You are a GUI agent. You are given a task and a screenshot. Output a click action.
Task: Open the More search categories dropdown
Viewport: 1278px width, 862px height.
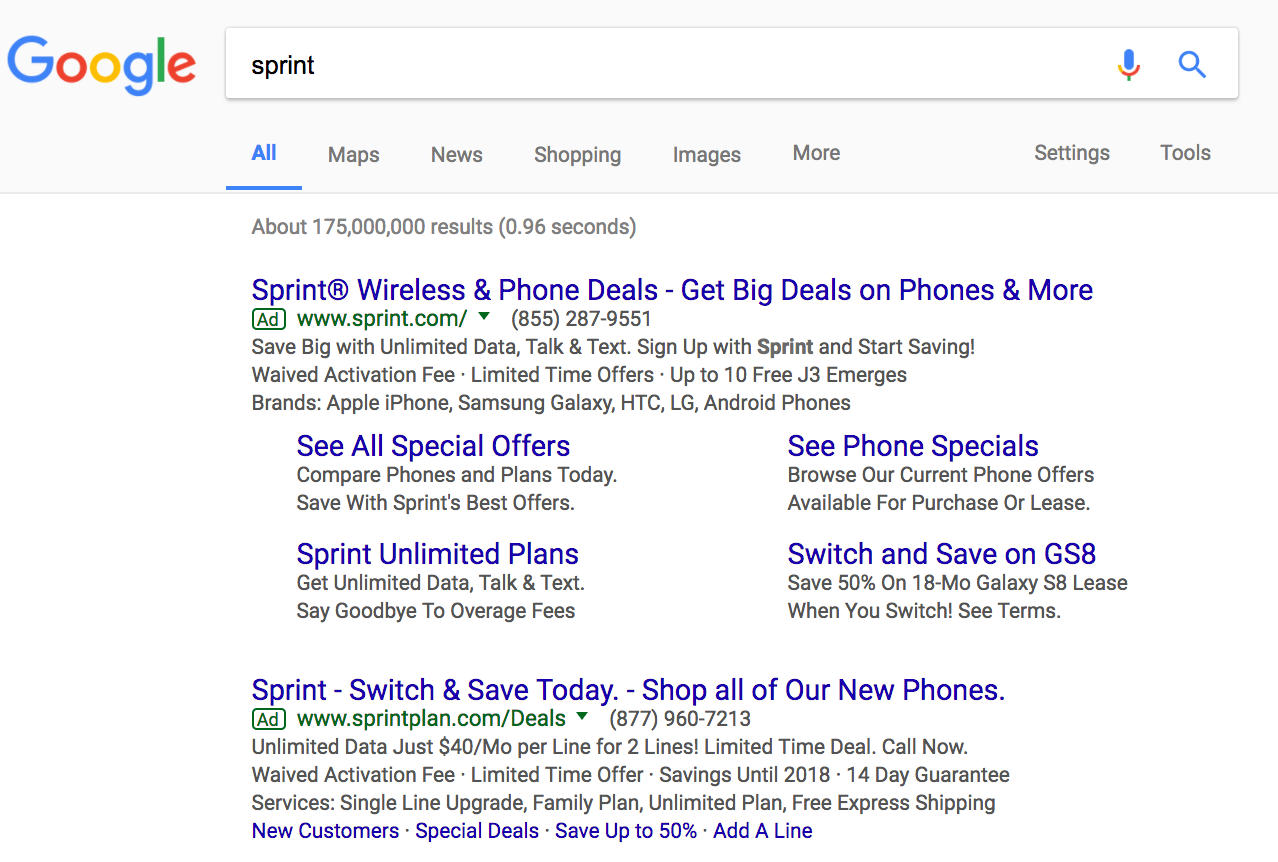click(x=815, y=153)
